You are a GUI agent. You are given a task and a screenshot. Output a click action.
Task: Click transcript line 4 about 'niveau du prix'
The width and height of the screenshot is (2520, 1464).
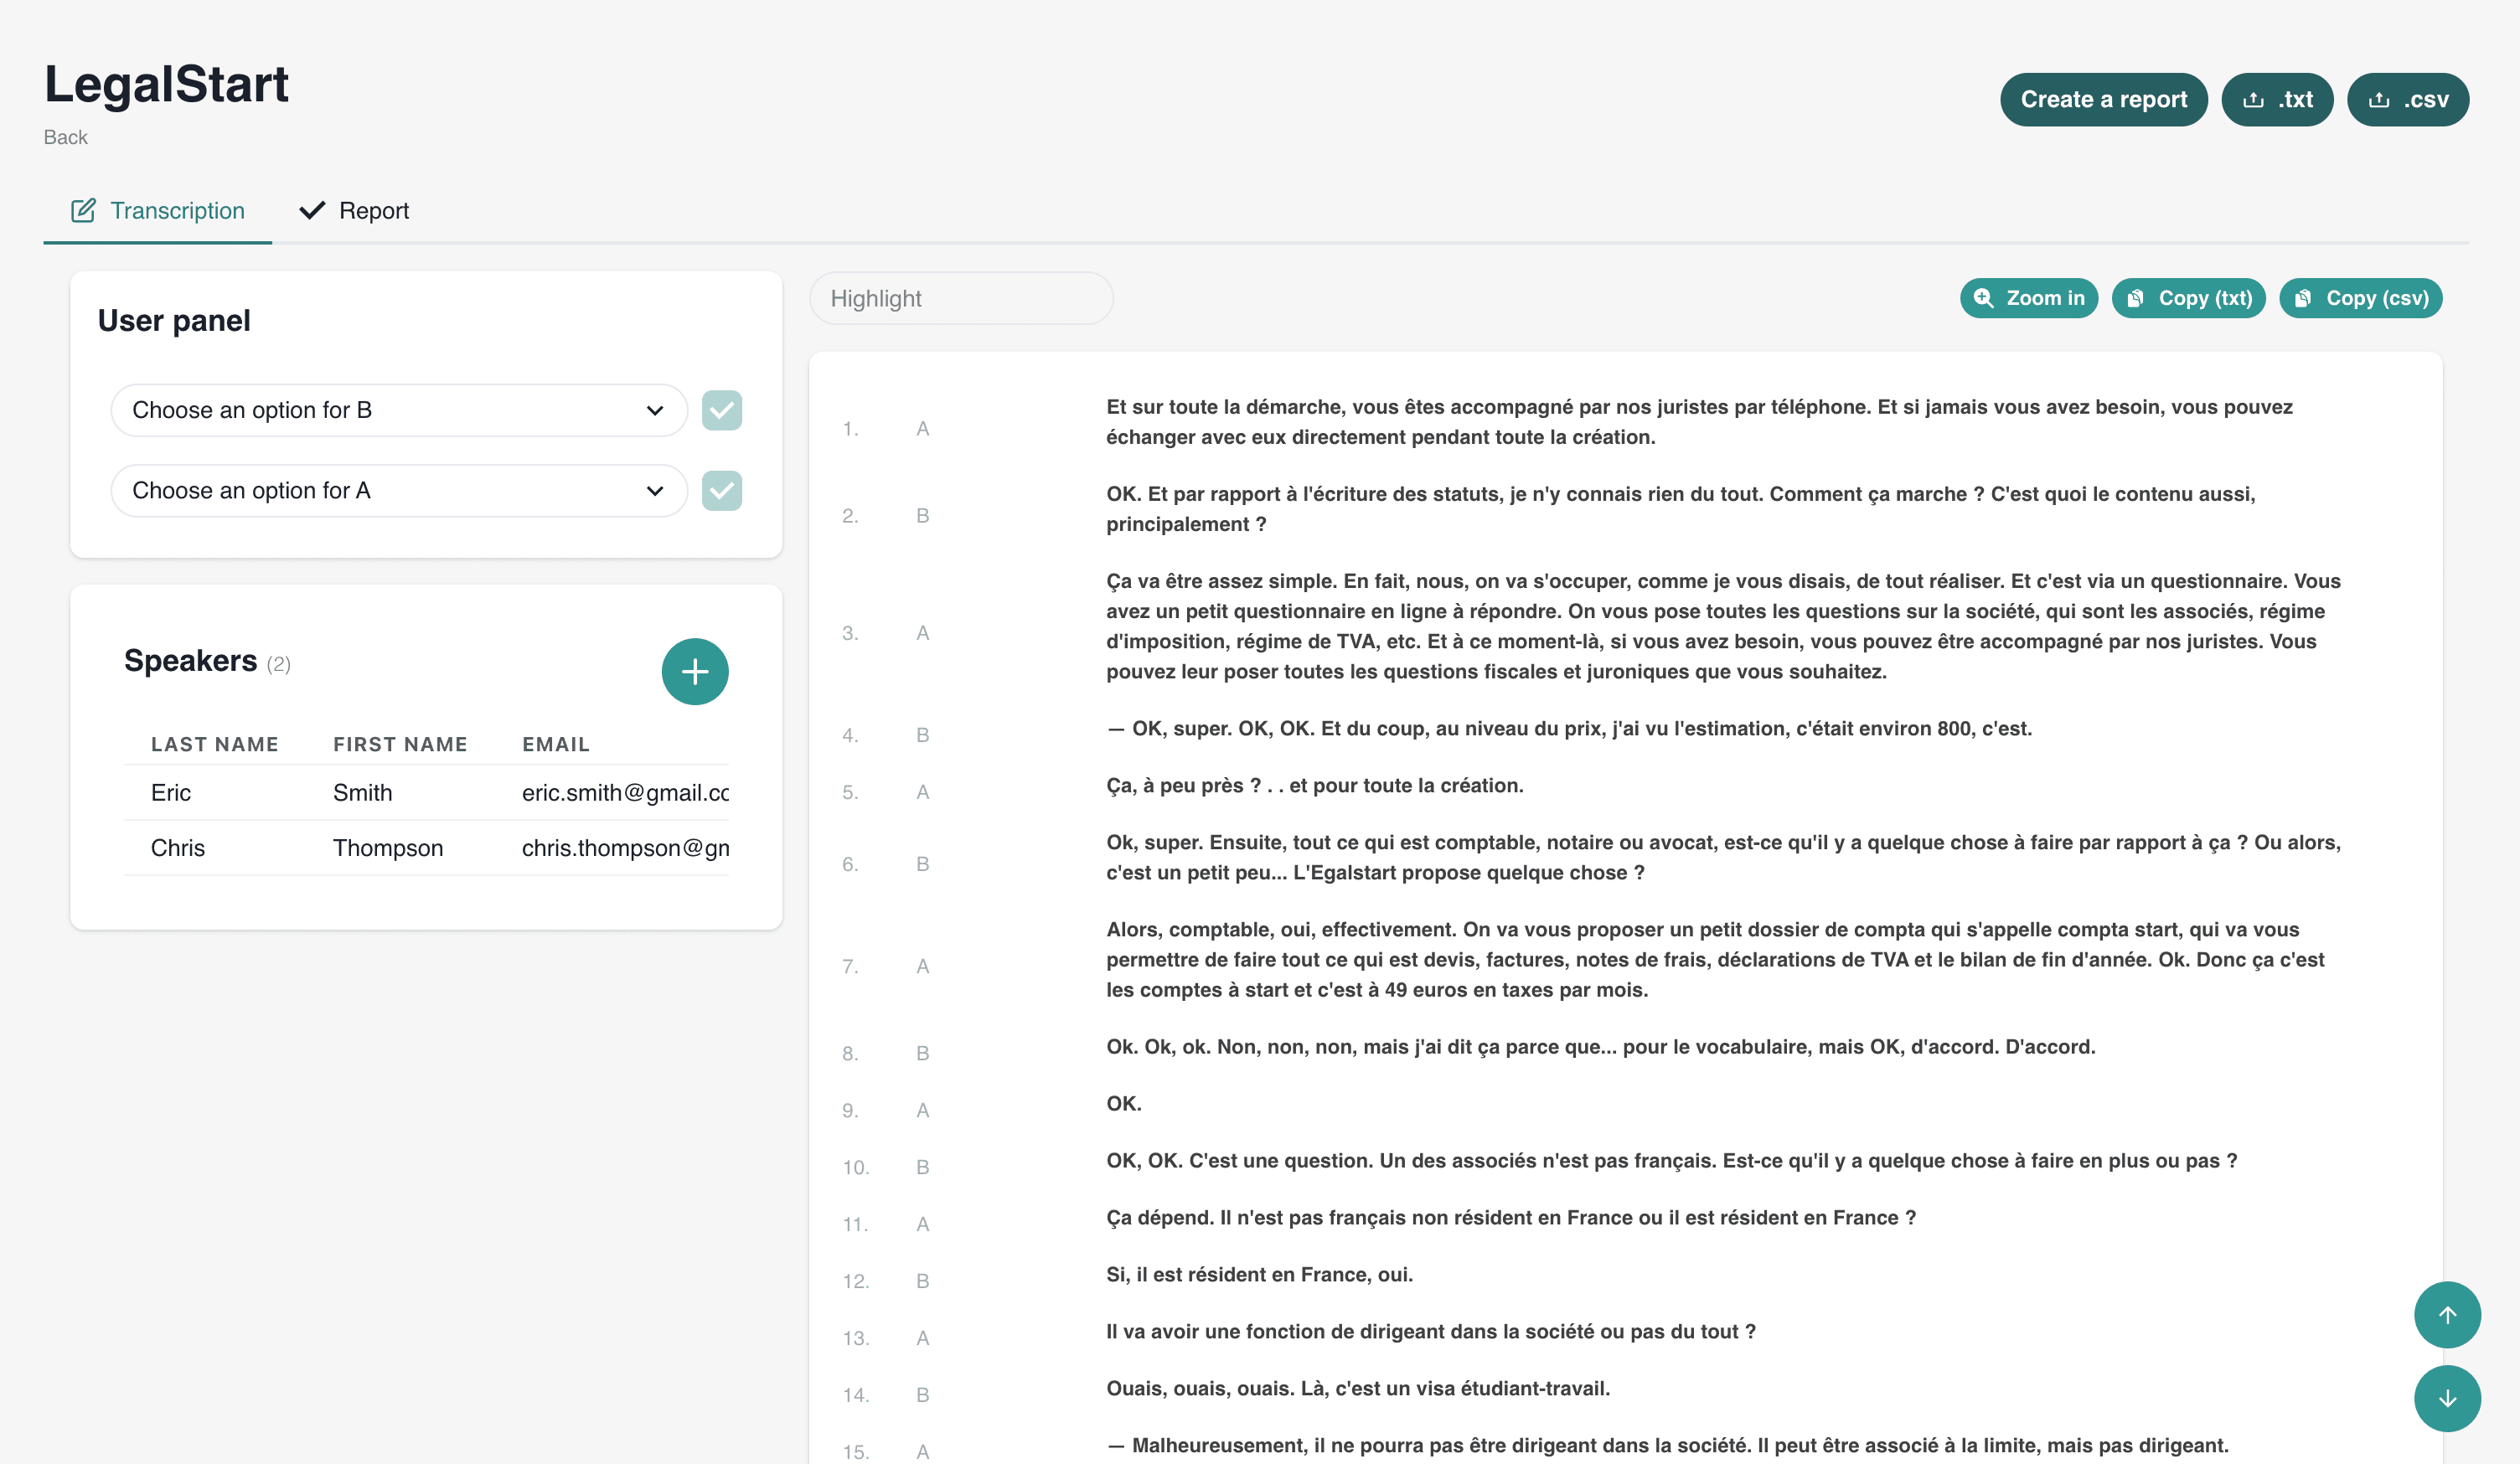(1569, 728)
